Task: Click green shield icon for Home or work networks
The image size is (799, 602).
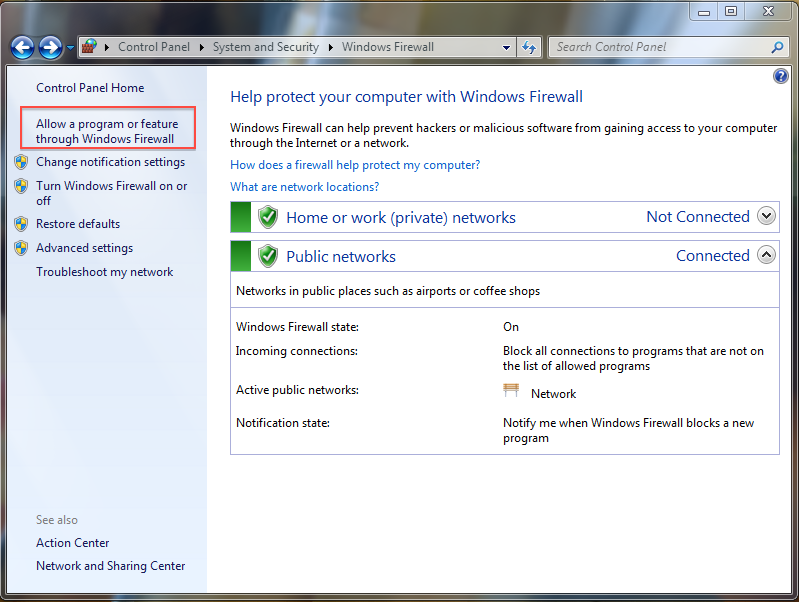Action: click(x=268, y=217)
